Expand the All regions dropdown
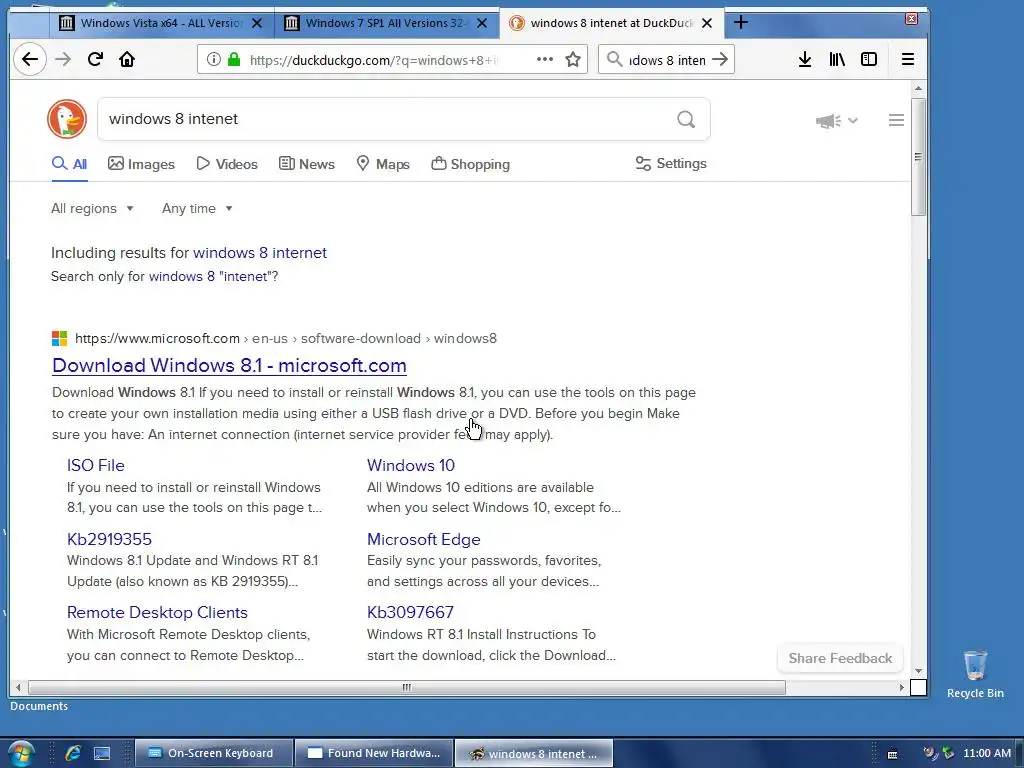 coord(92,208)
